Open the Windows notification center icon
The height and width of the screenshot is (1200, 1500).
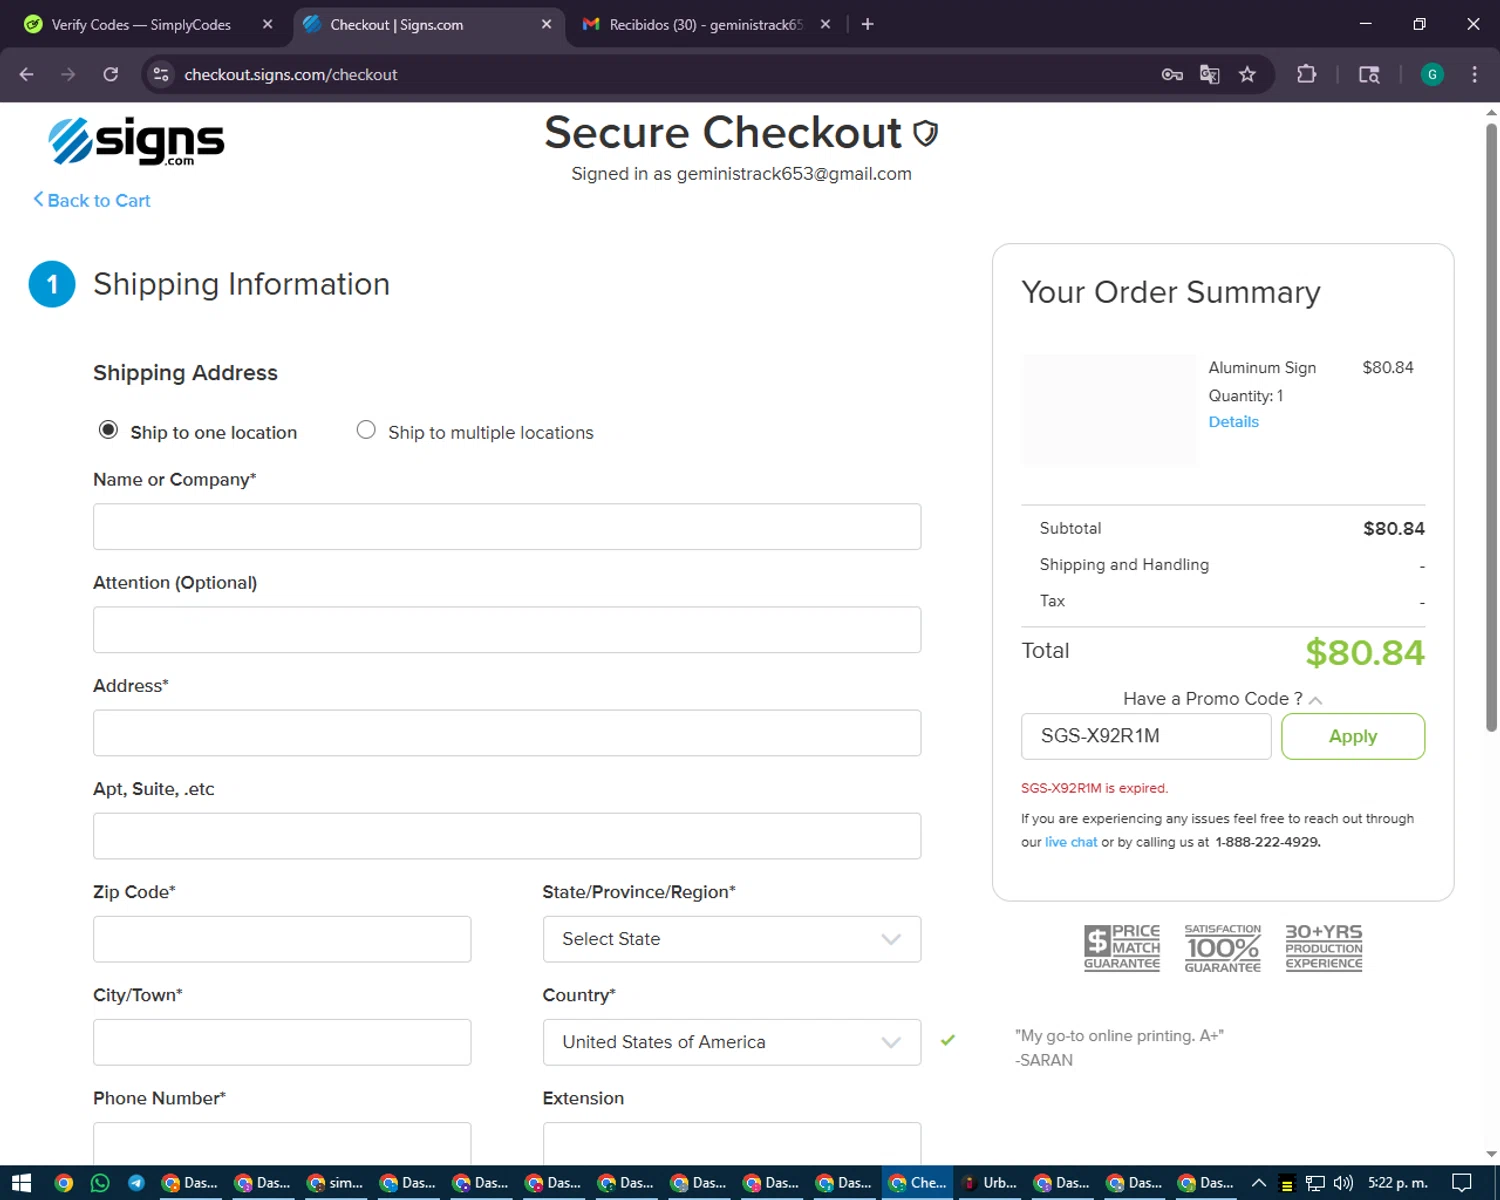(x=1462, y=1183)
